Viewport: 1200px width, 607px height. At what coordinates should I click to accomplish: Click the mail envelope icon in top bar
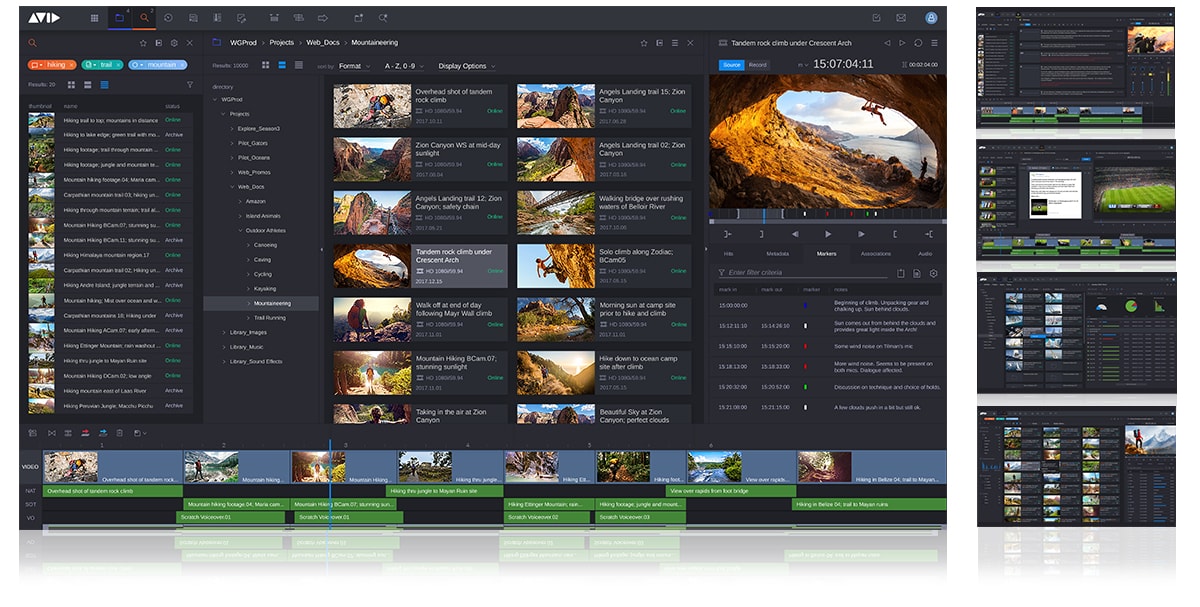[x=900, y=18]
